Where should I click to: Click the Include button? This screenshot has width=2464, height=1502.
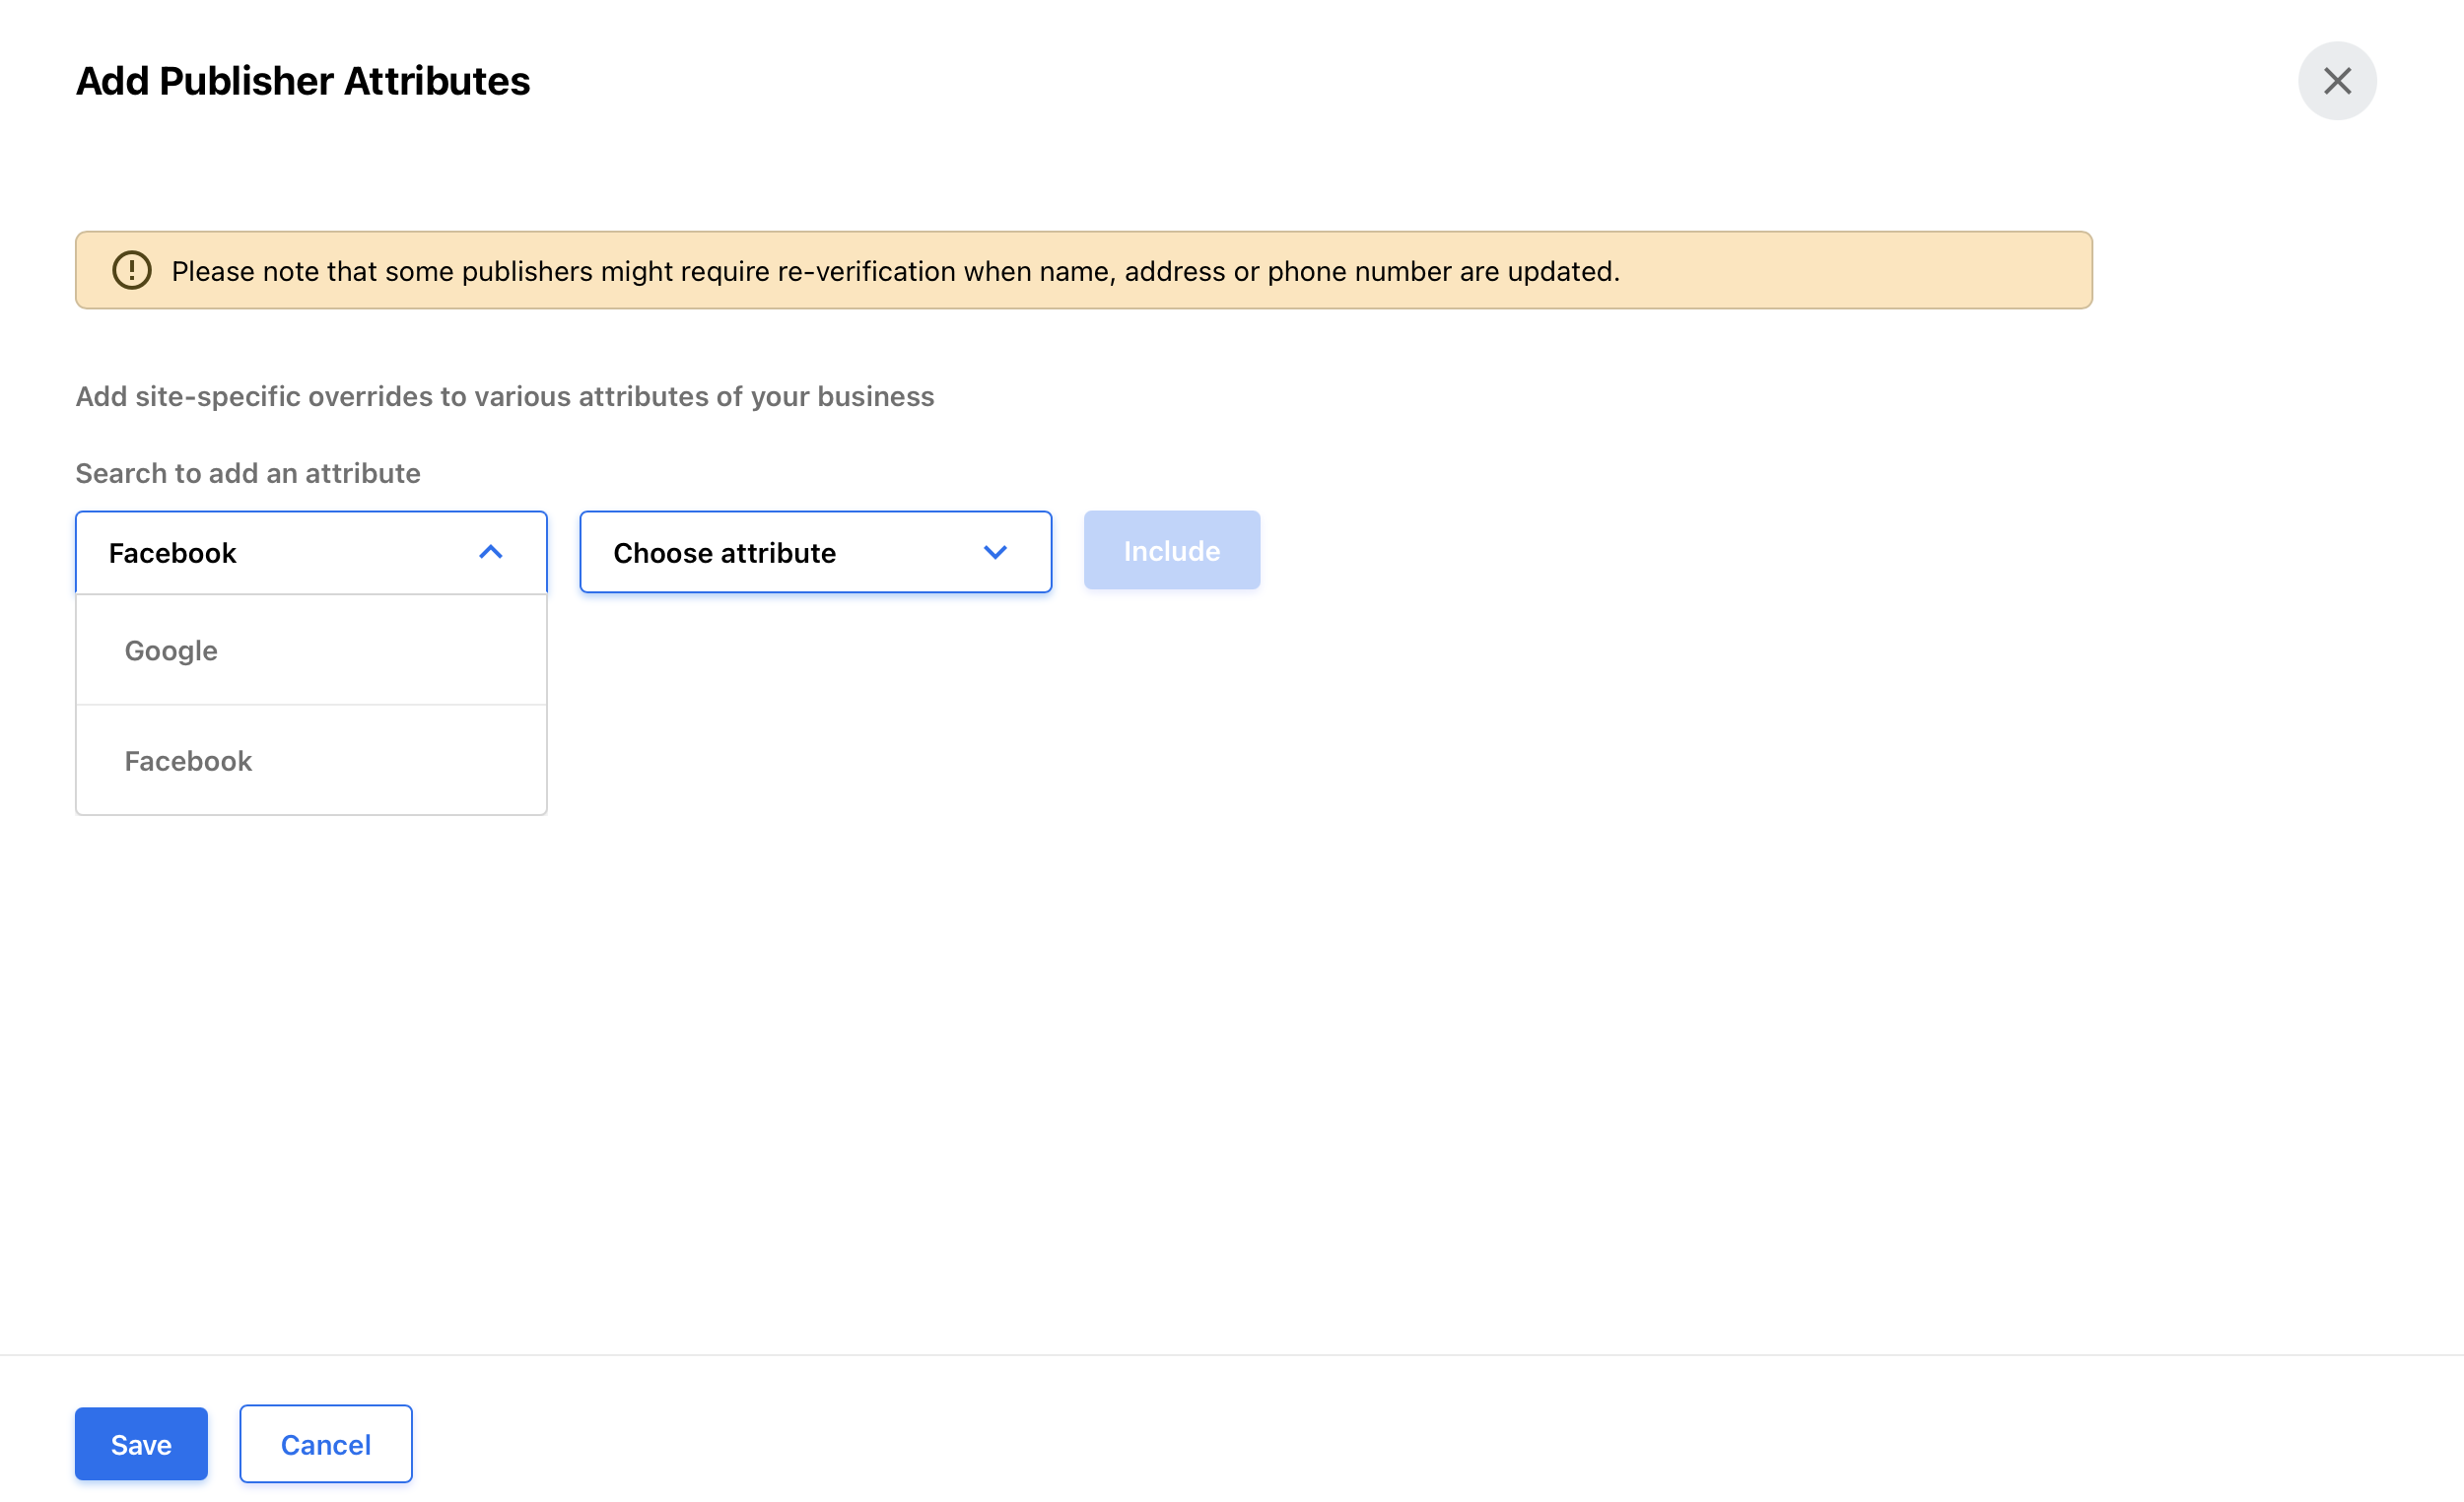coord(1171,550)
